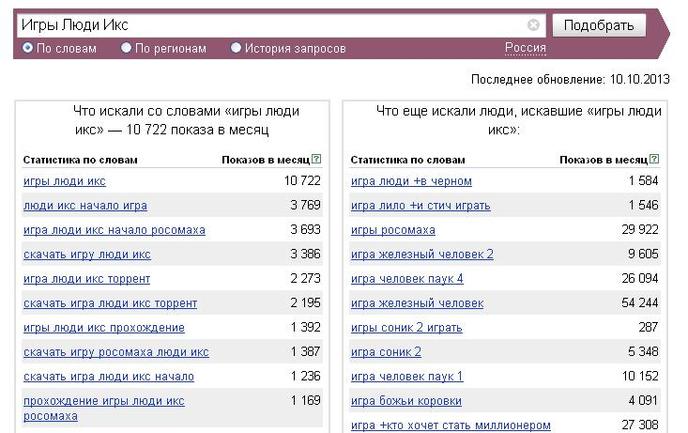Click the count '9 605'
Image resolution: width=688 pixels, height=433 pixels.
point(643,254)
